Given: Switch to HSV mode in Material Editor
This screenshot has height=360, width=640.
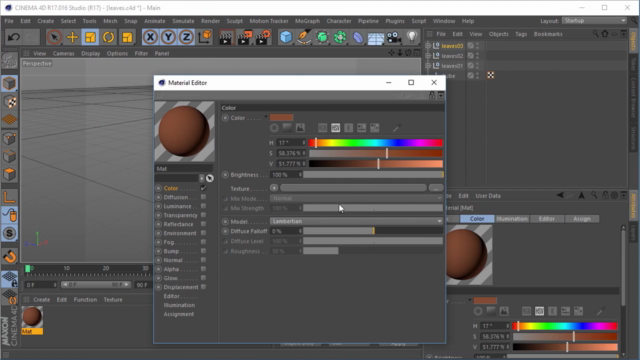Looking at the screenshot, I should [336, 128].
